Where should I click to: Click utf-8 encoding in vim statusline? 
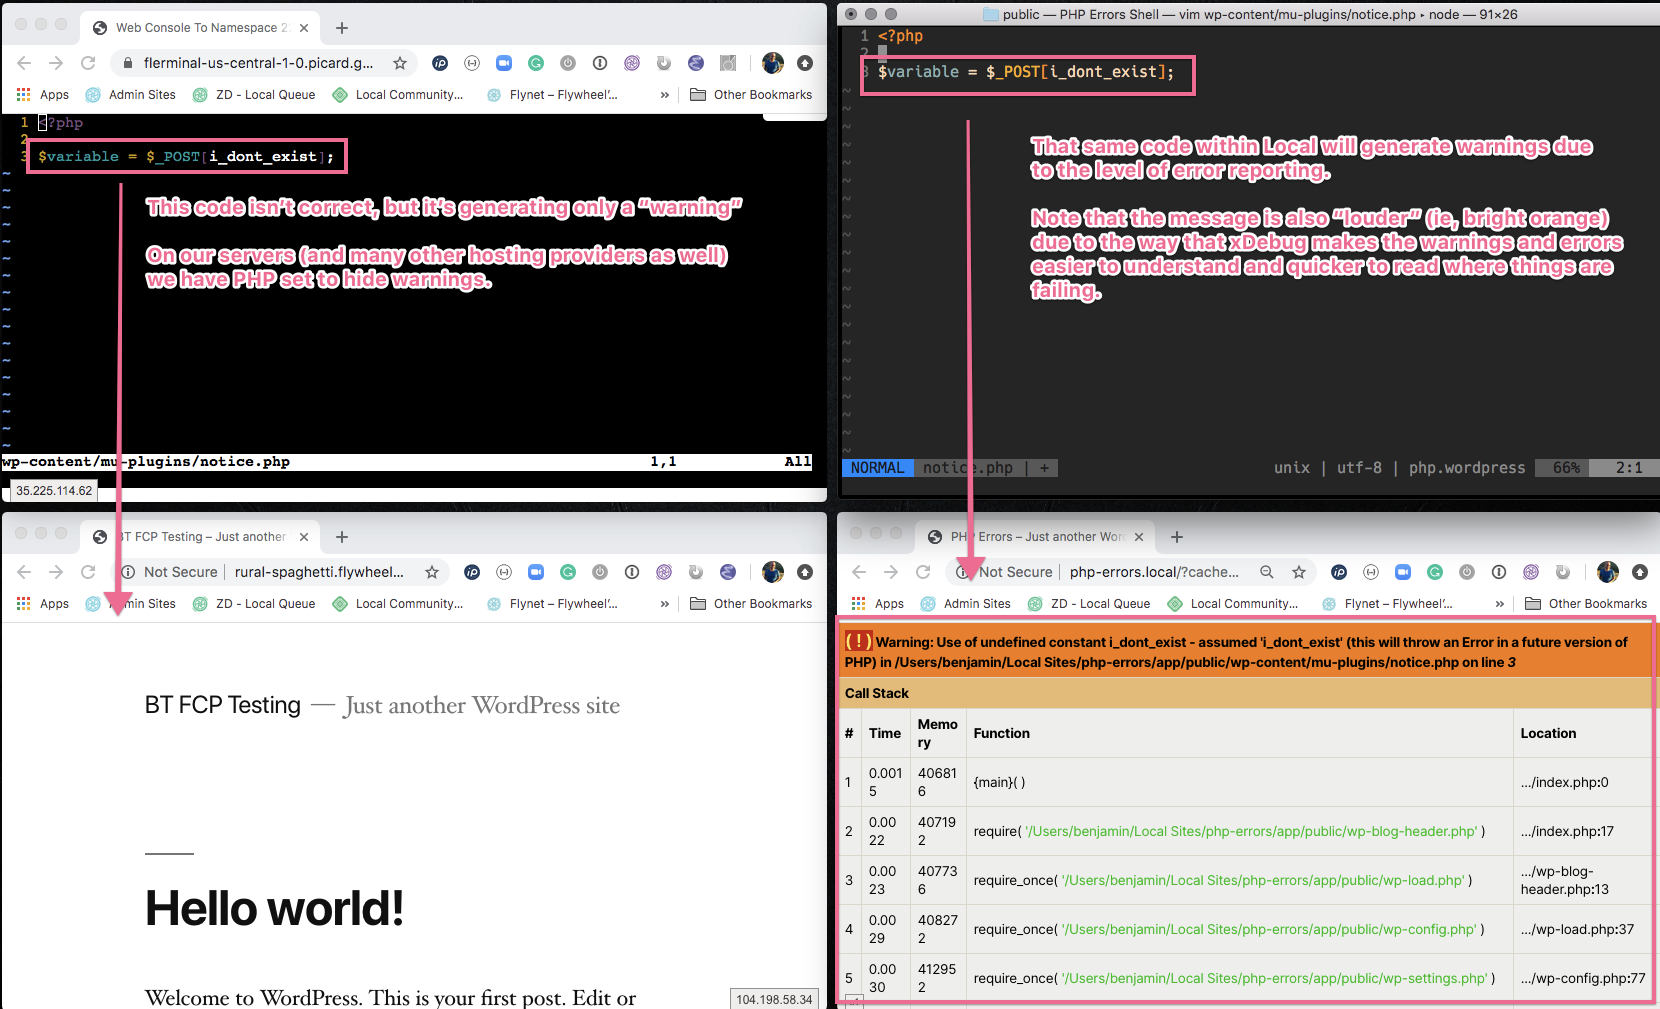coord(1359,468)
